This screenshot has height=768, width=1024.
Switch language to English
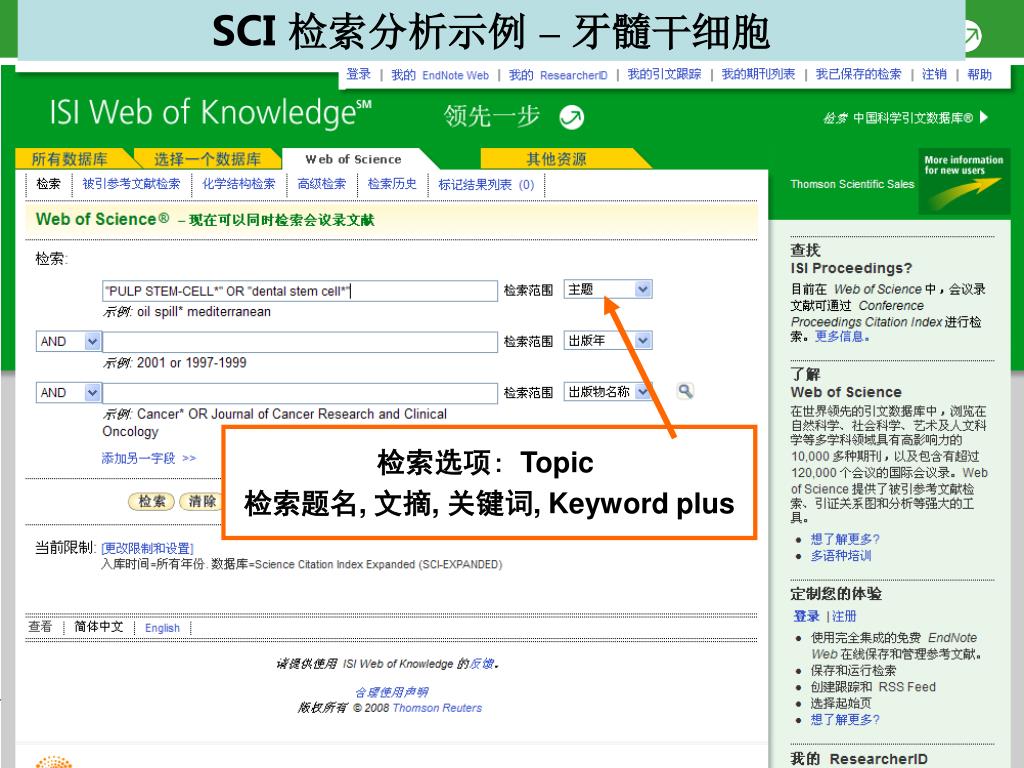162,628
